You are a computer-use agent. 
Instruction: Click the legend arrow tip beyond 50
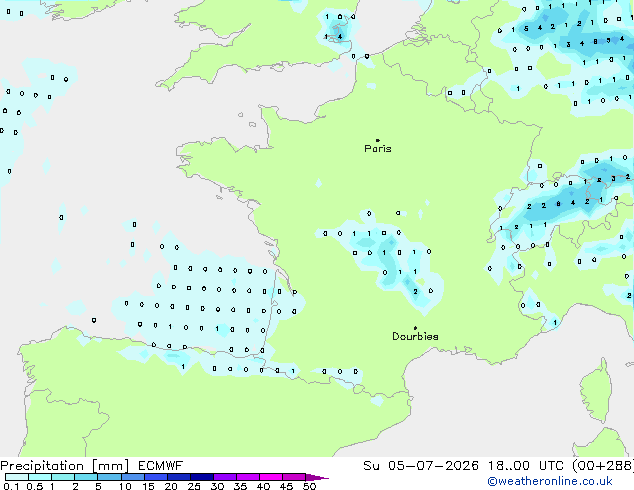pos(319,478)
